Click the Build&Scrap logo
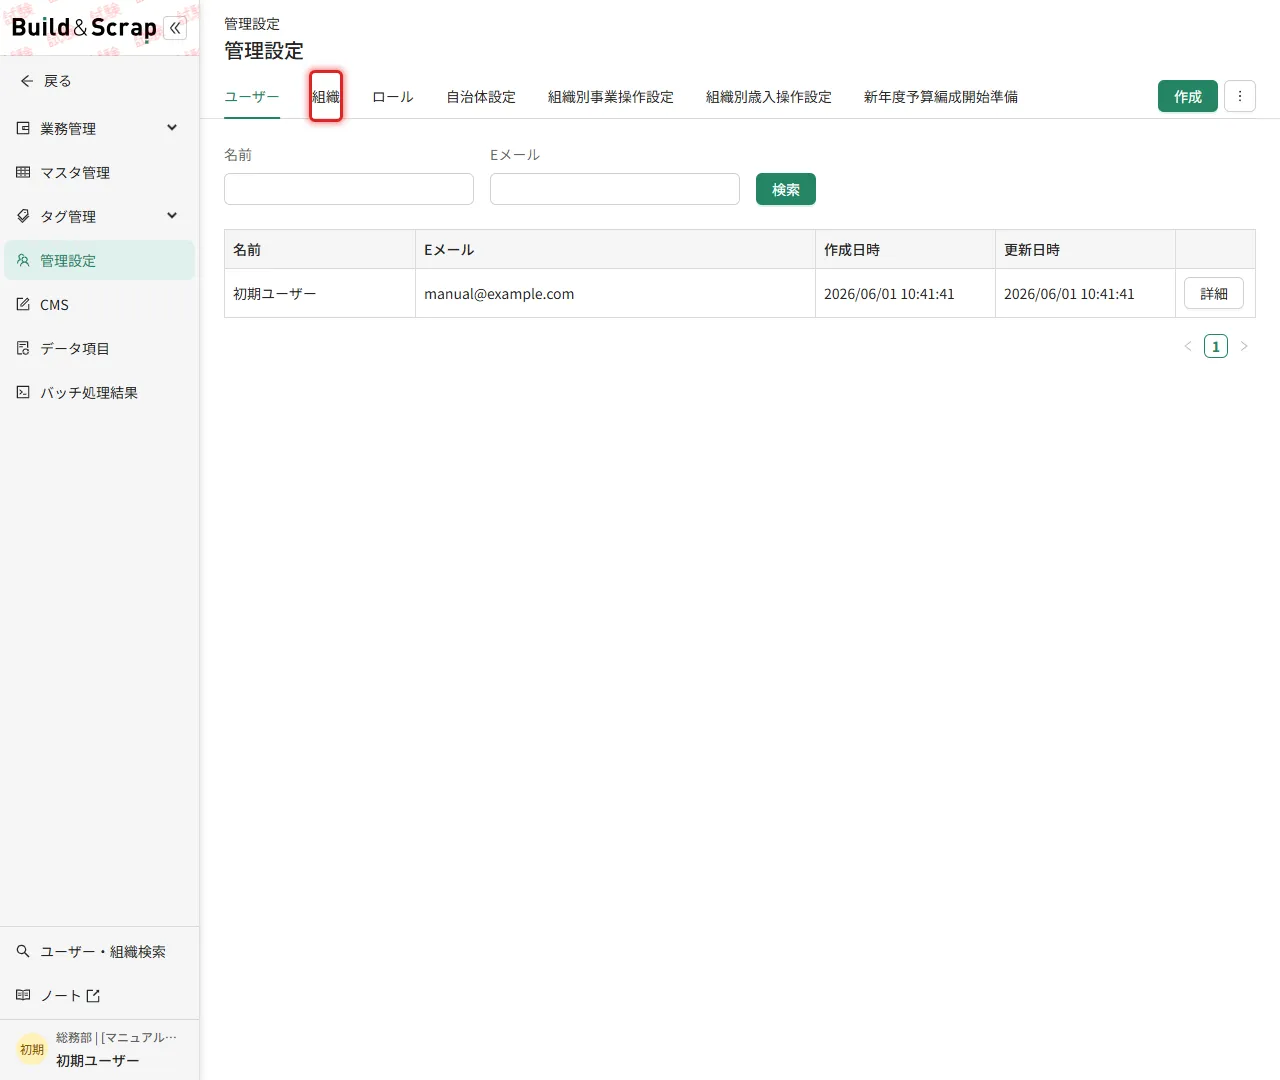The width and height of the screenshot is (1280, 1080). [84, 28]
